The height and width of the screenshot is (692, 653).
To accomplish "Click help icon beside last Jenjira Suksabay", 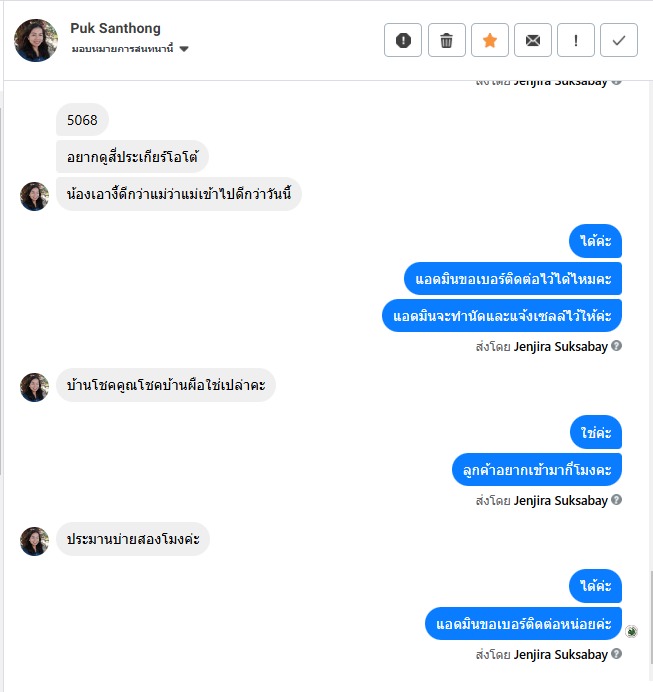I will [x=616, y=654].
